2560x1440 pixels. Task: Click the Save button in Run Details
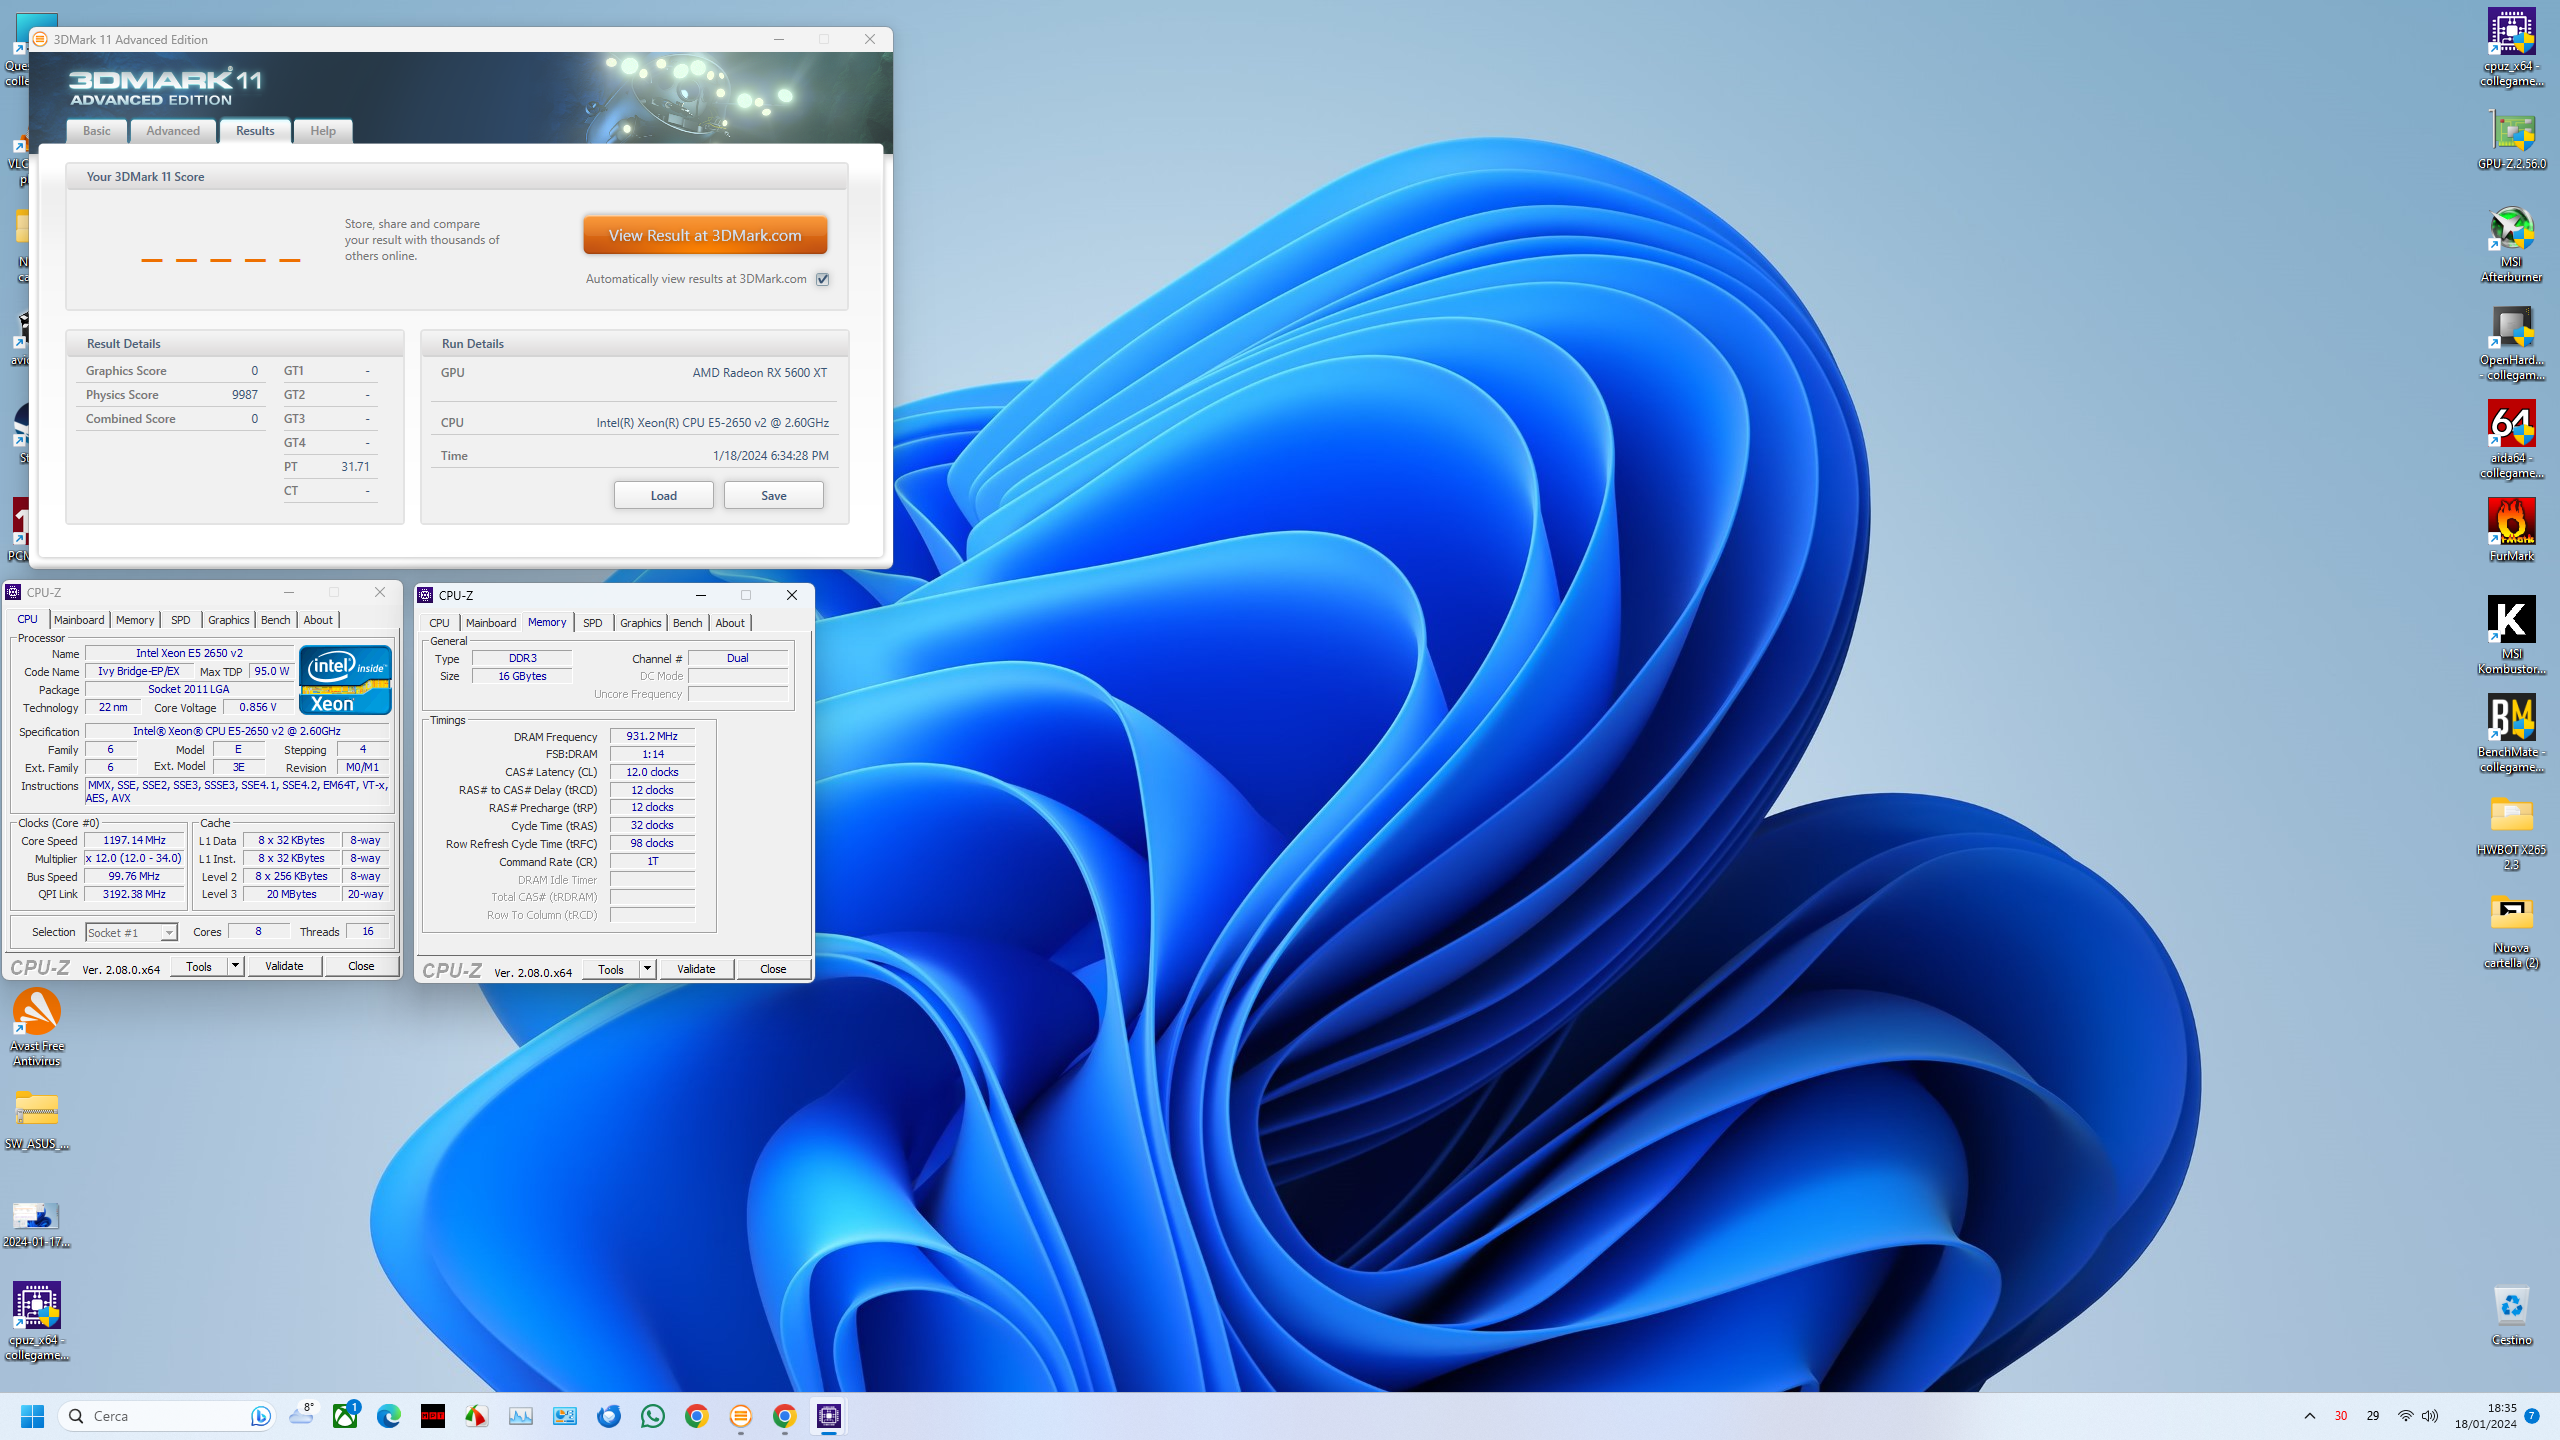pos(774,495)
